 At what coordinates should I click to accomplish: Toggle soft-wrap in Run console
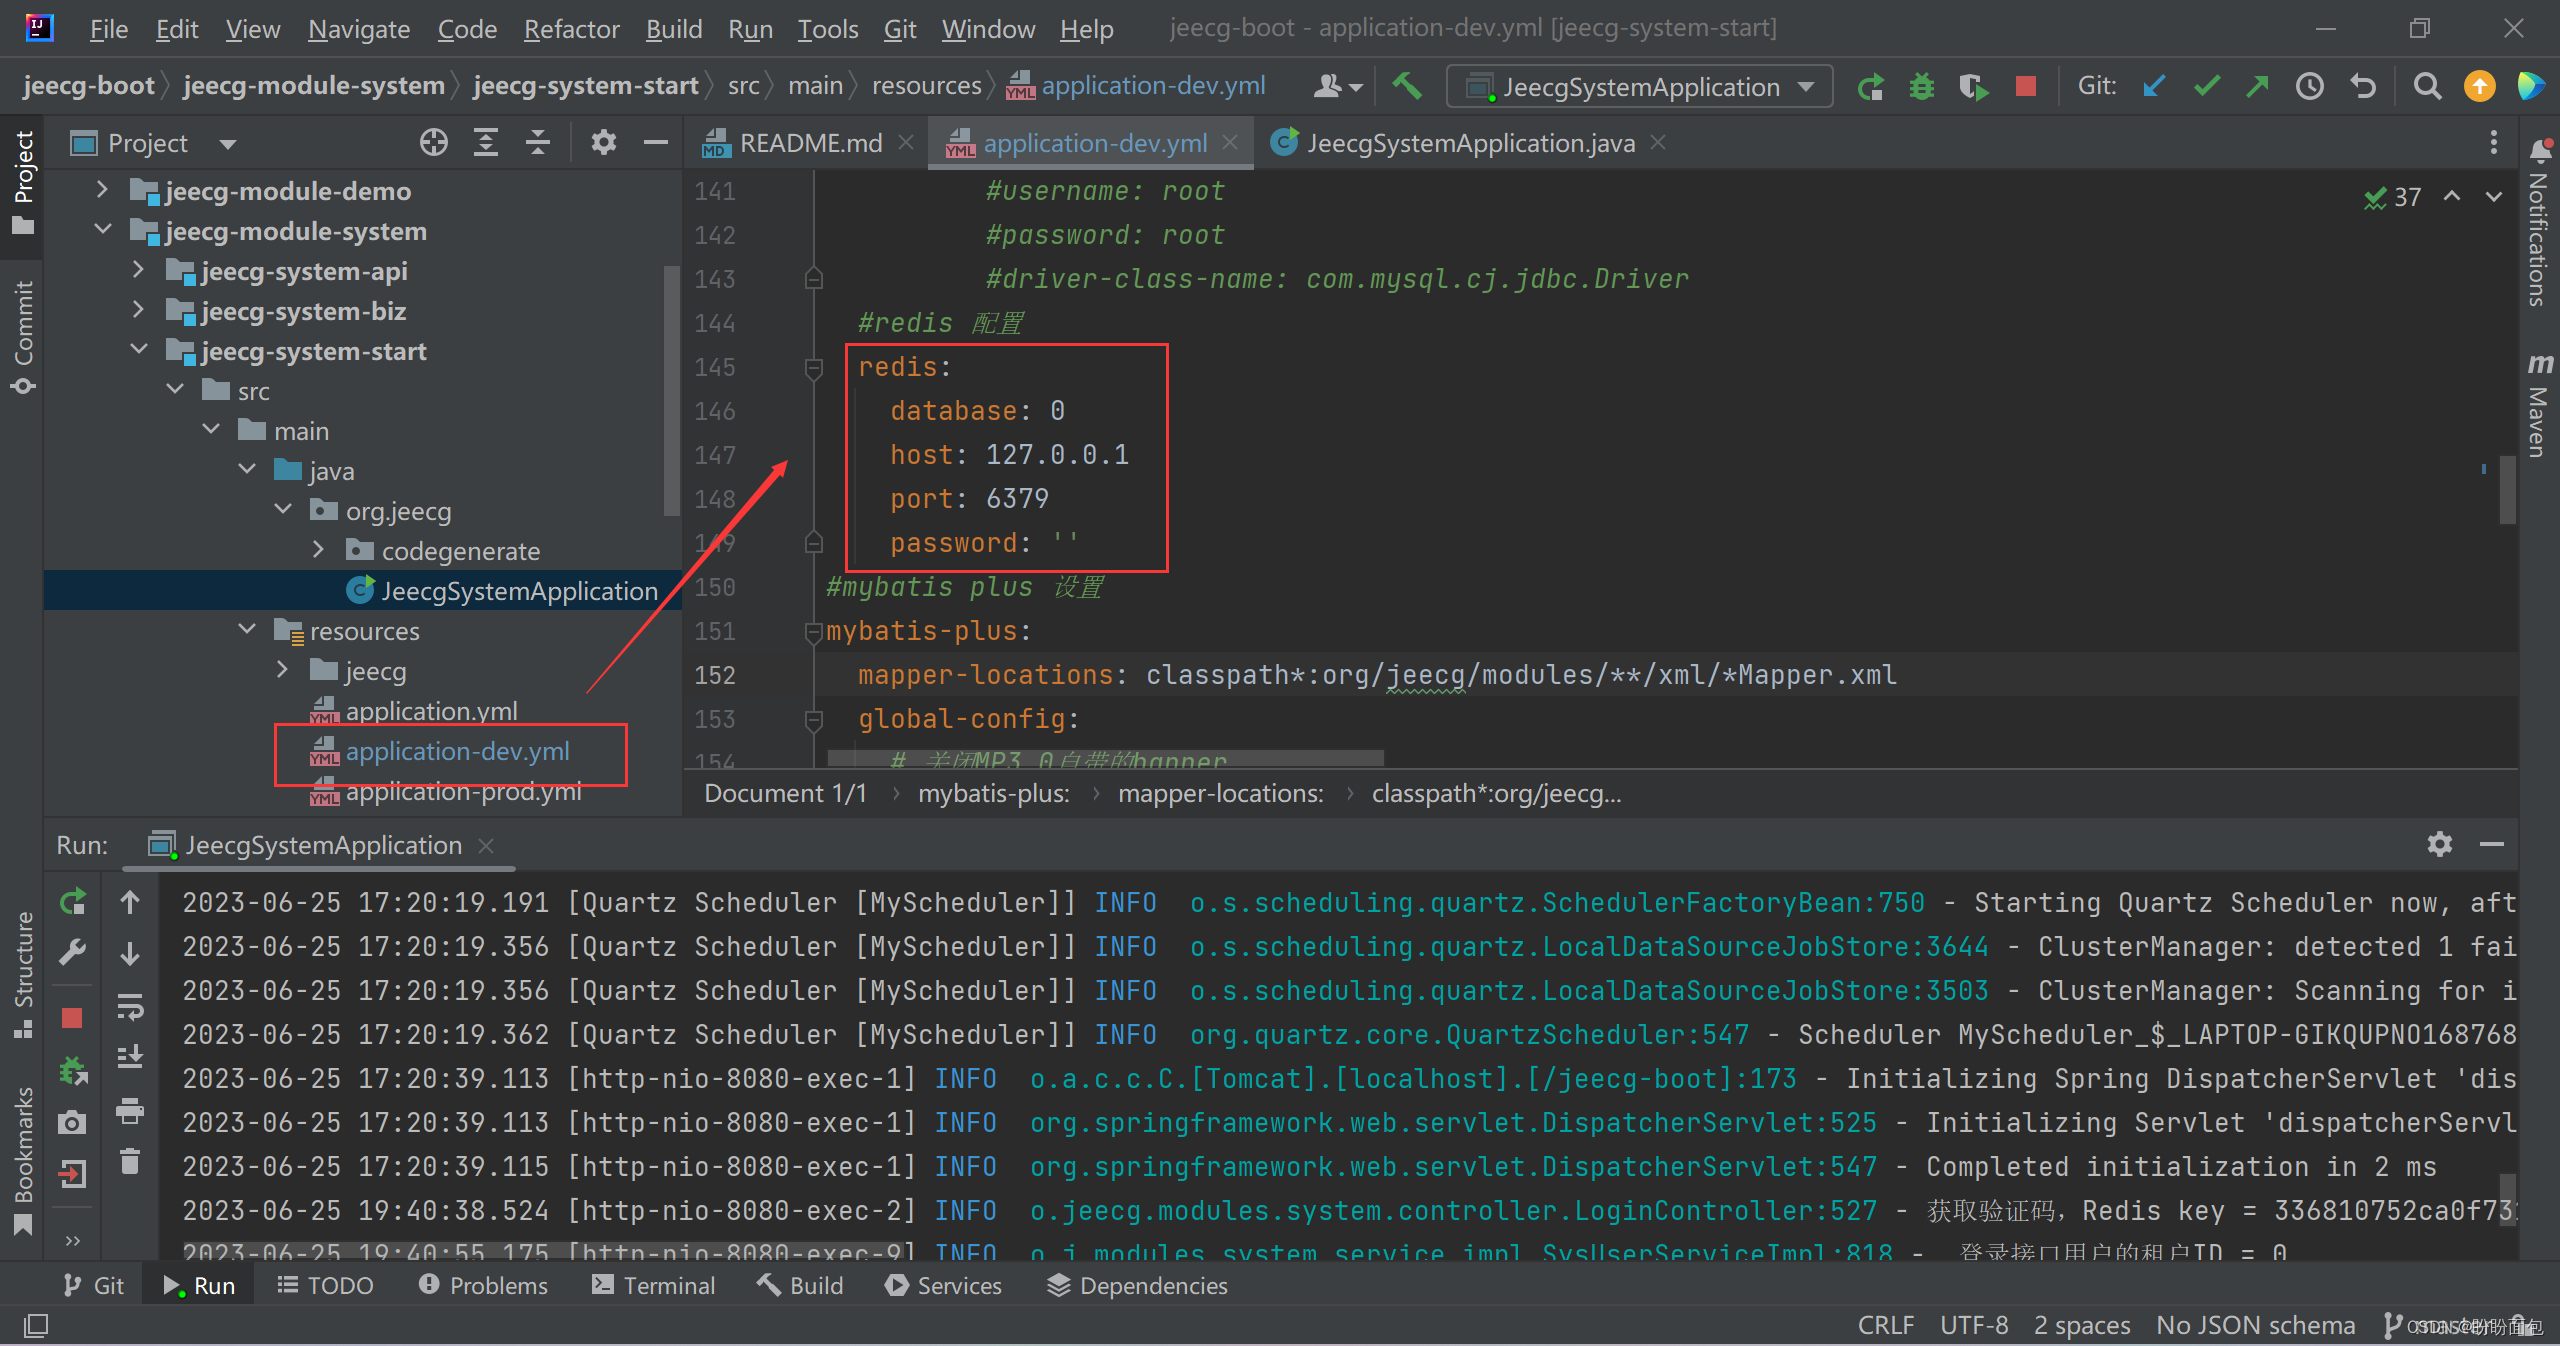tap(130, 1006)
